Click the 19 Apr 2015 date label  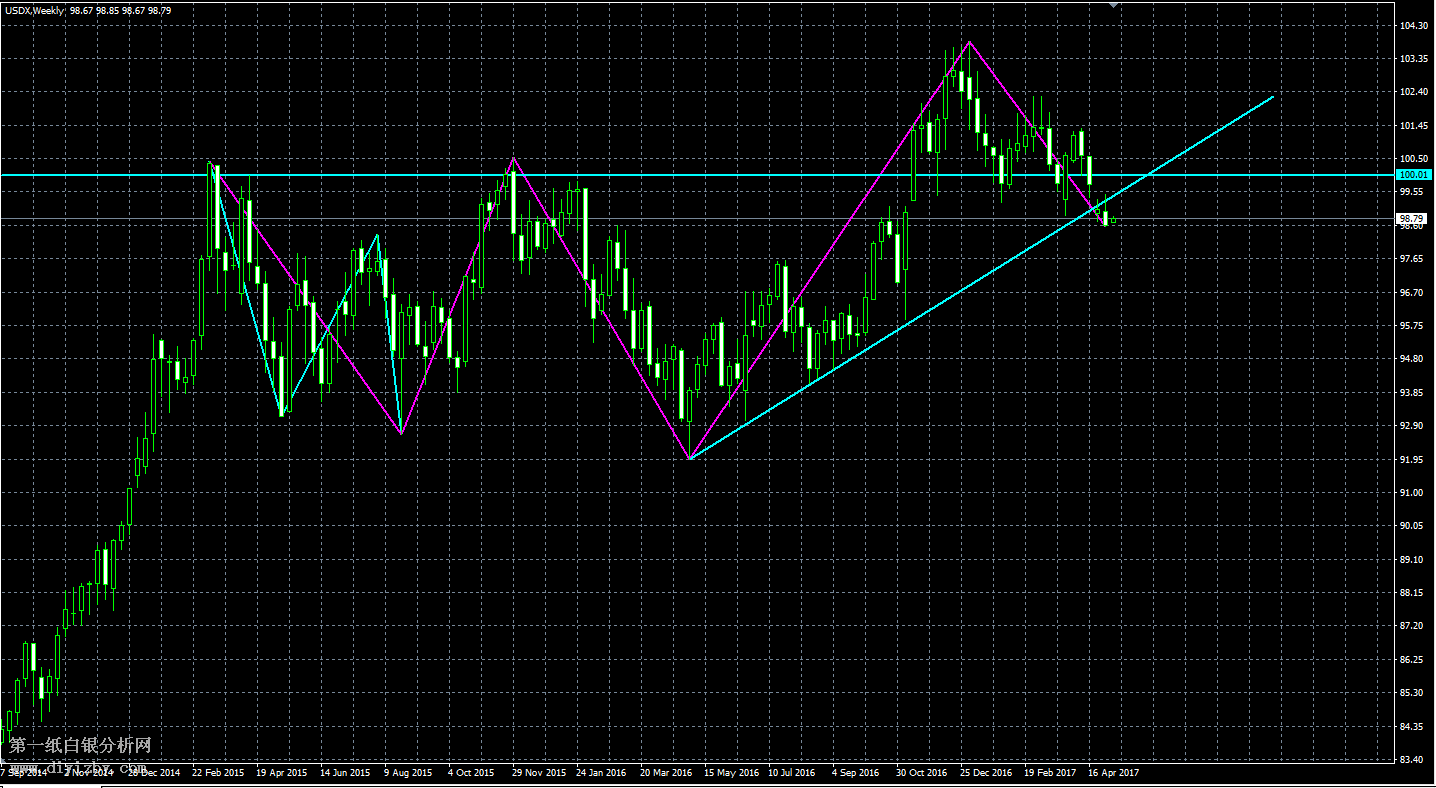point(282,773)
